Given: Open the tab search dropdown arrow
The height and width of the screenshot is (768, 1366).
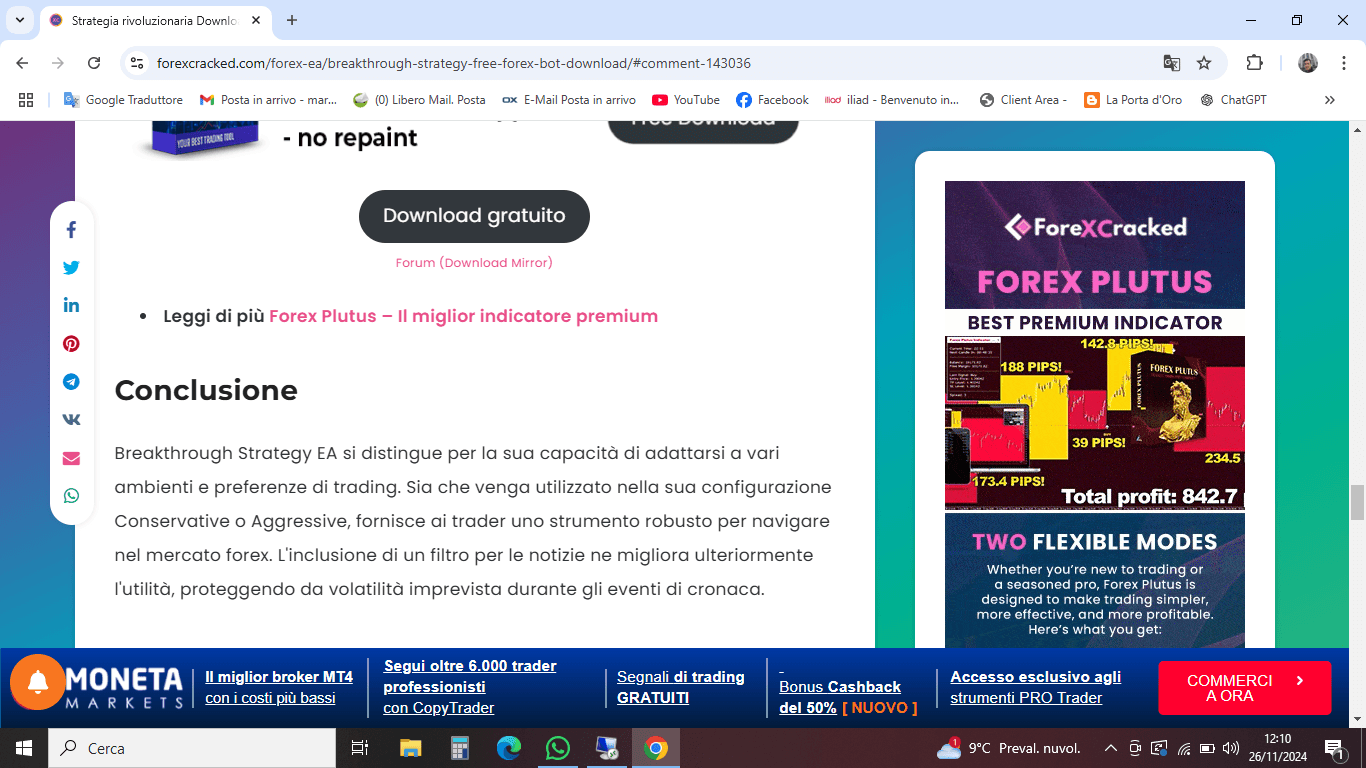Looking at the screenshot, I should coord(19,20).
